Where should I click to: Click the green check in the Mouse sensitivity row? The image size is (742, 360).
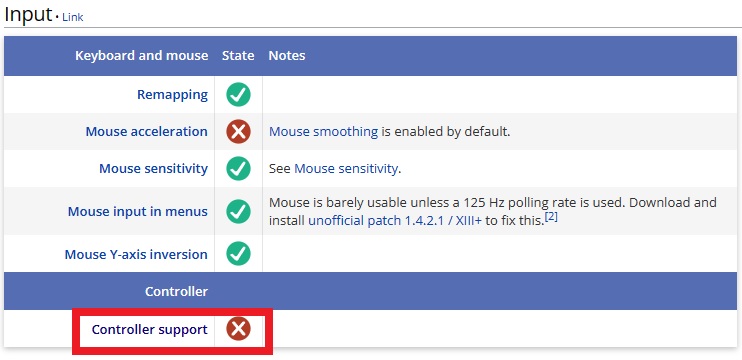(x=238, y=168)
